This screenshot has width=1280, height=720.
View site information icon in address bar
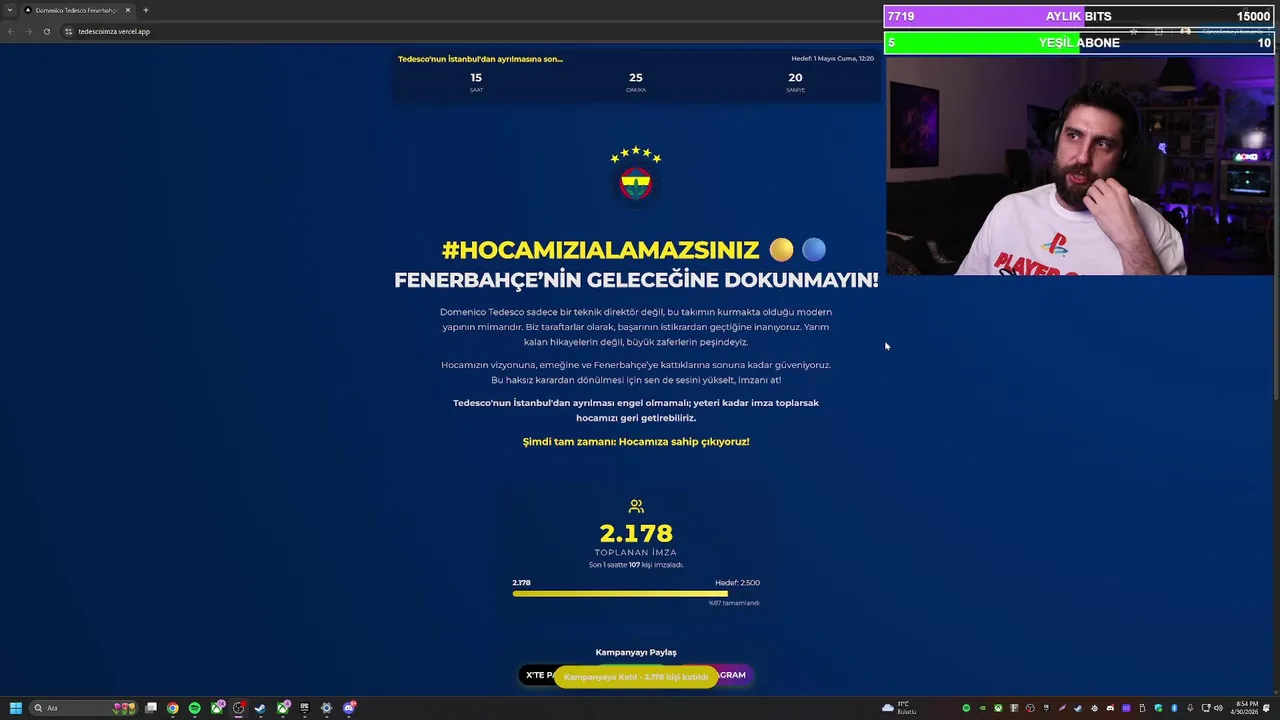click(x=68, y=31)
